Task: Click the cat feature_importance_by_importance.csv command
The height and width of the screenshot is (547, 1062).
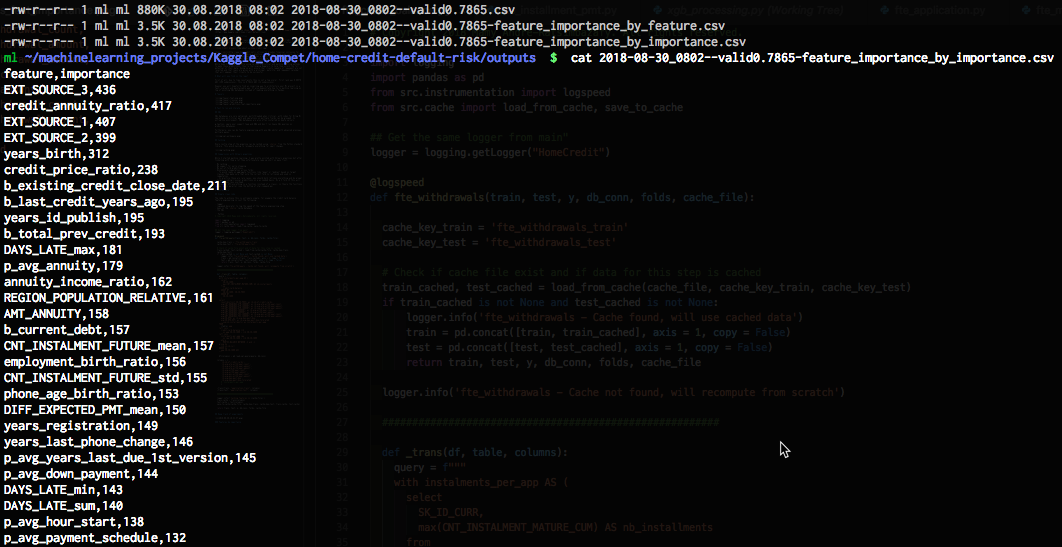Action: pos(812,58)
